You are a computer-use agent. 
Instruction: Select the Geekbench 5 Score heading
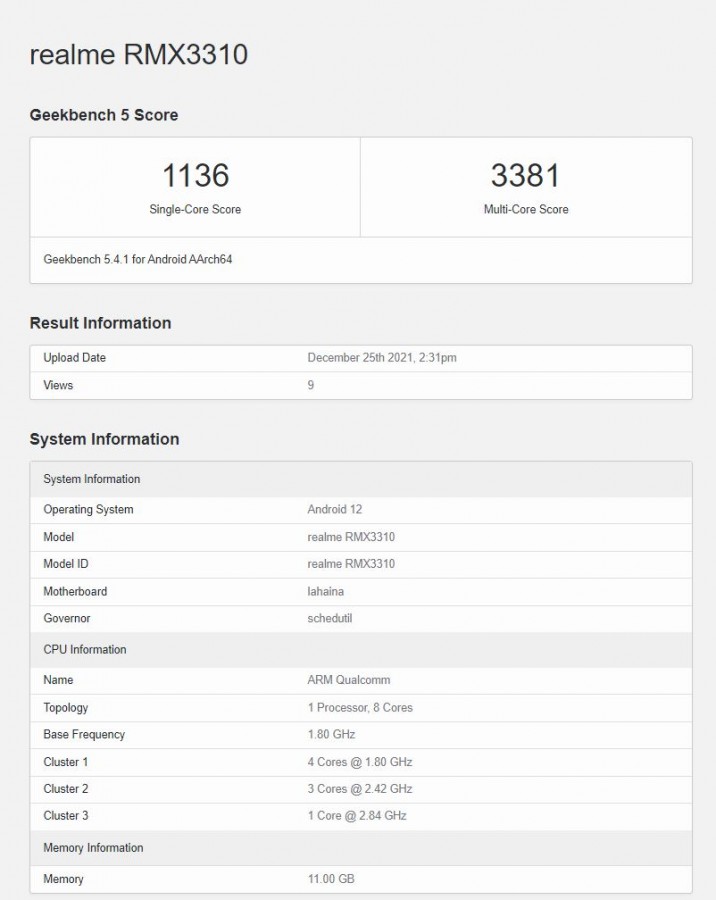pyautogui.click(x=104, y=115)
